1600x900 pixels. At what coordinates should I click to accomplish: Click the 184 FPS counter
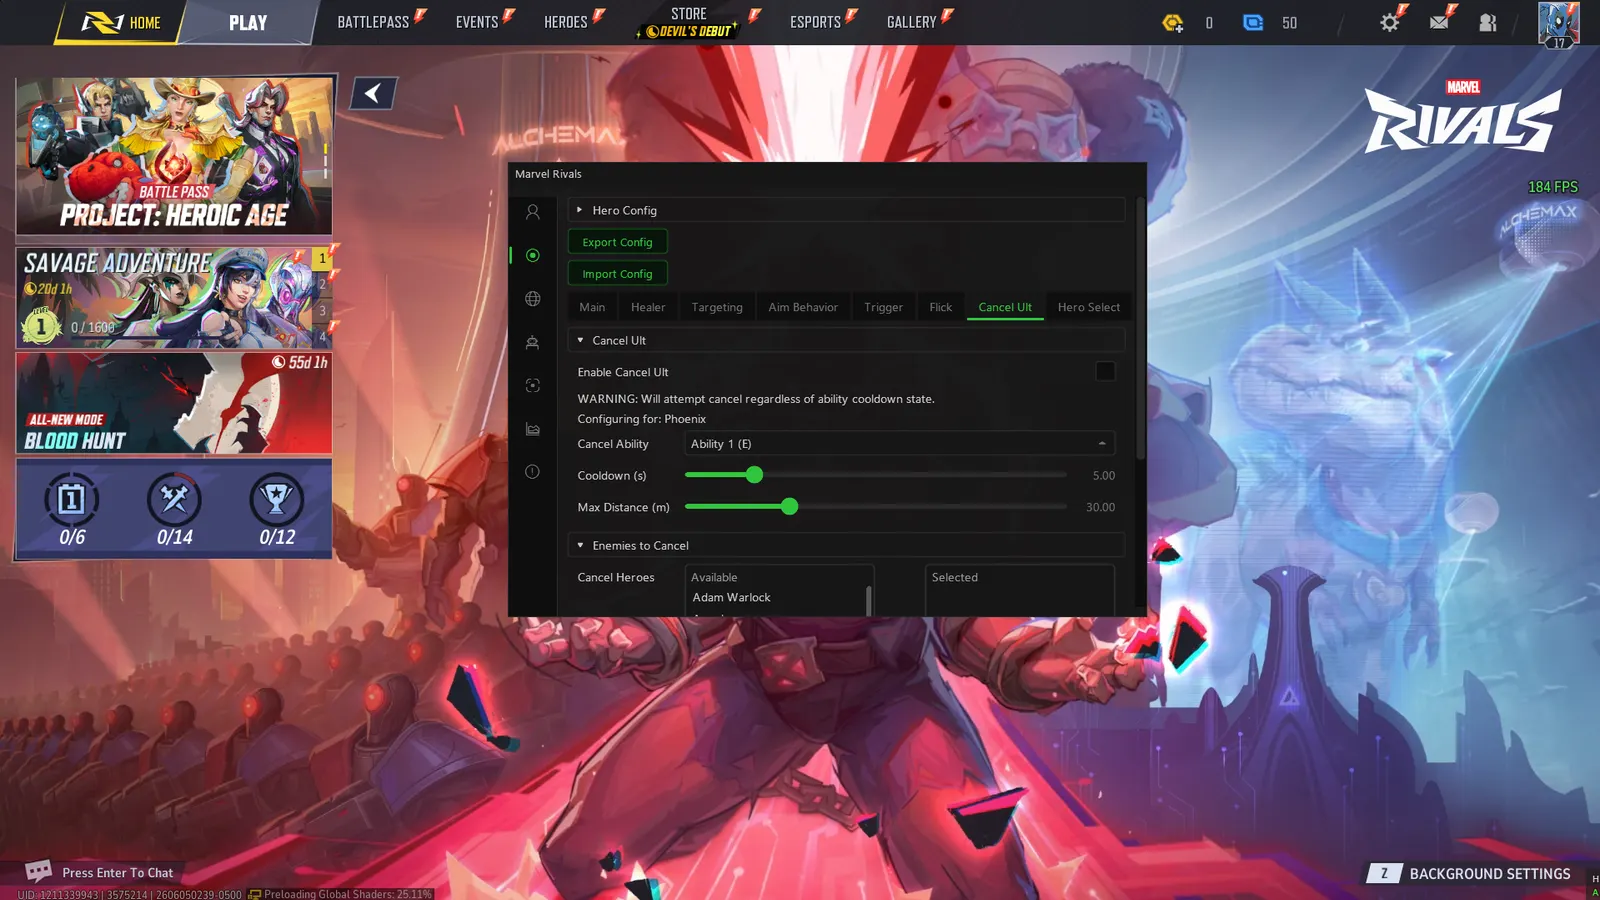click(1553, 187)
